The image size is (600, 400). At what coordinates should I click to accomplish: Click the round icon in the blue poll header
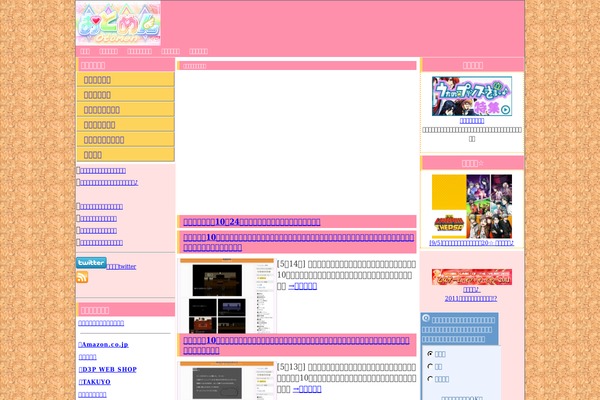tap(426, 318)
